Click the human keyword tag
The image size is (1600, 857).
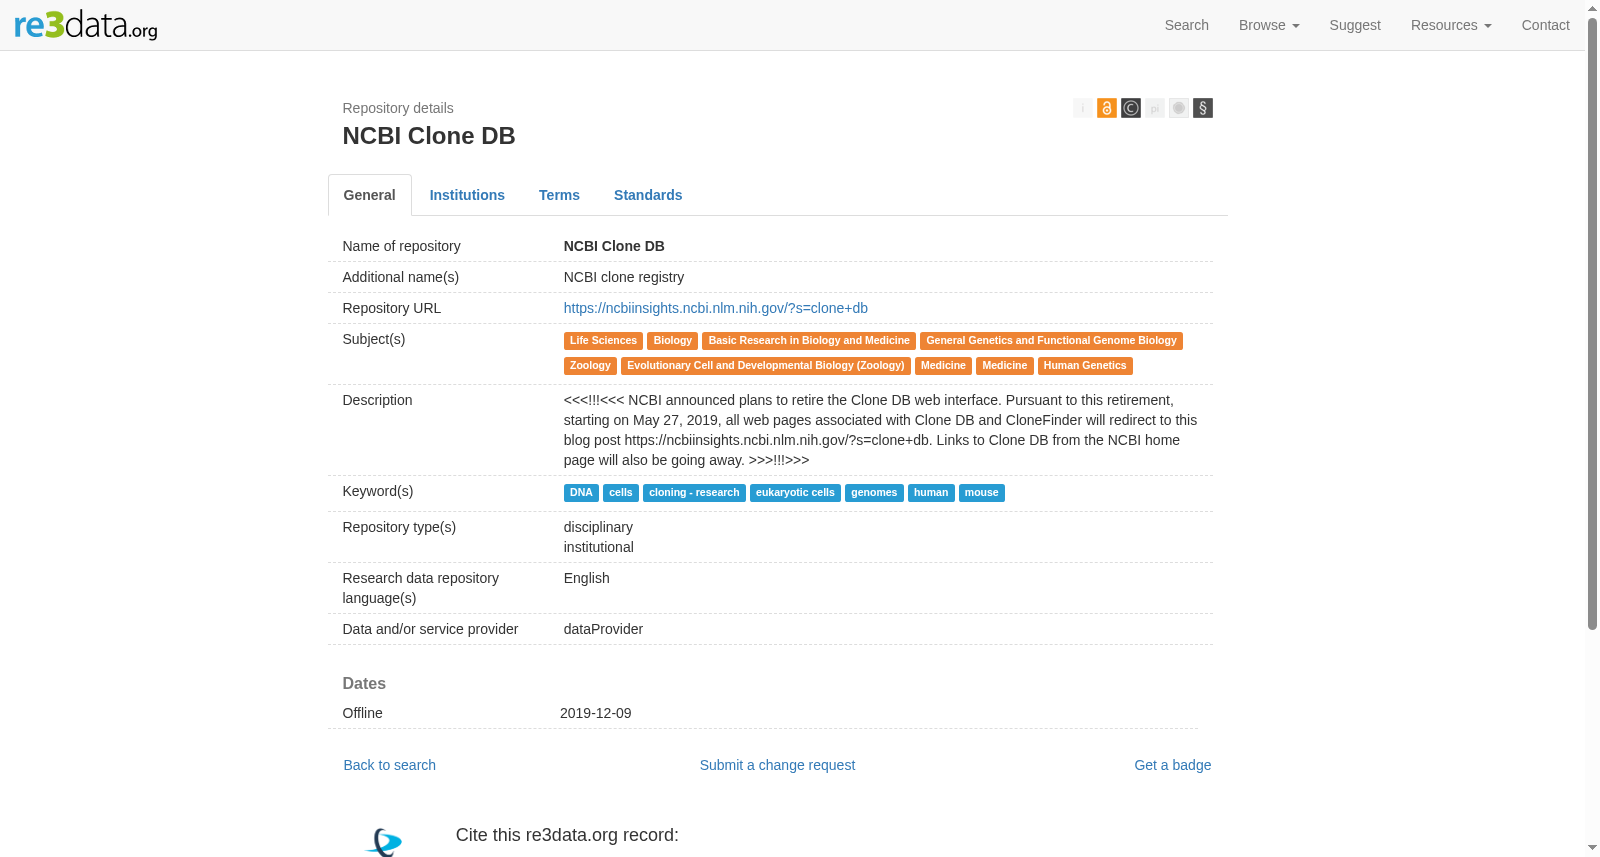click(931, 493)
